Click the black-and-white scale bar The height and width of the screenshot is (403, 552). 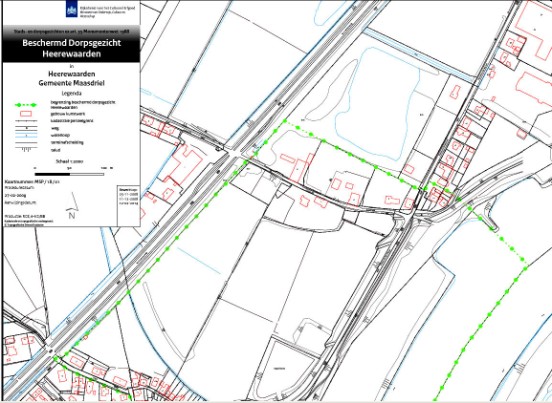pyautogui.click(x=69, y=174)
